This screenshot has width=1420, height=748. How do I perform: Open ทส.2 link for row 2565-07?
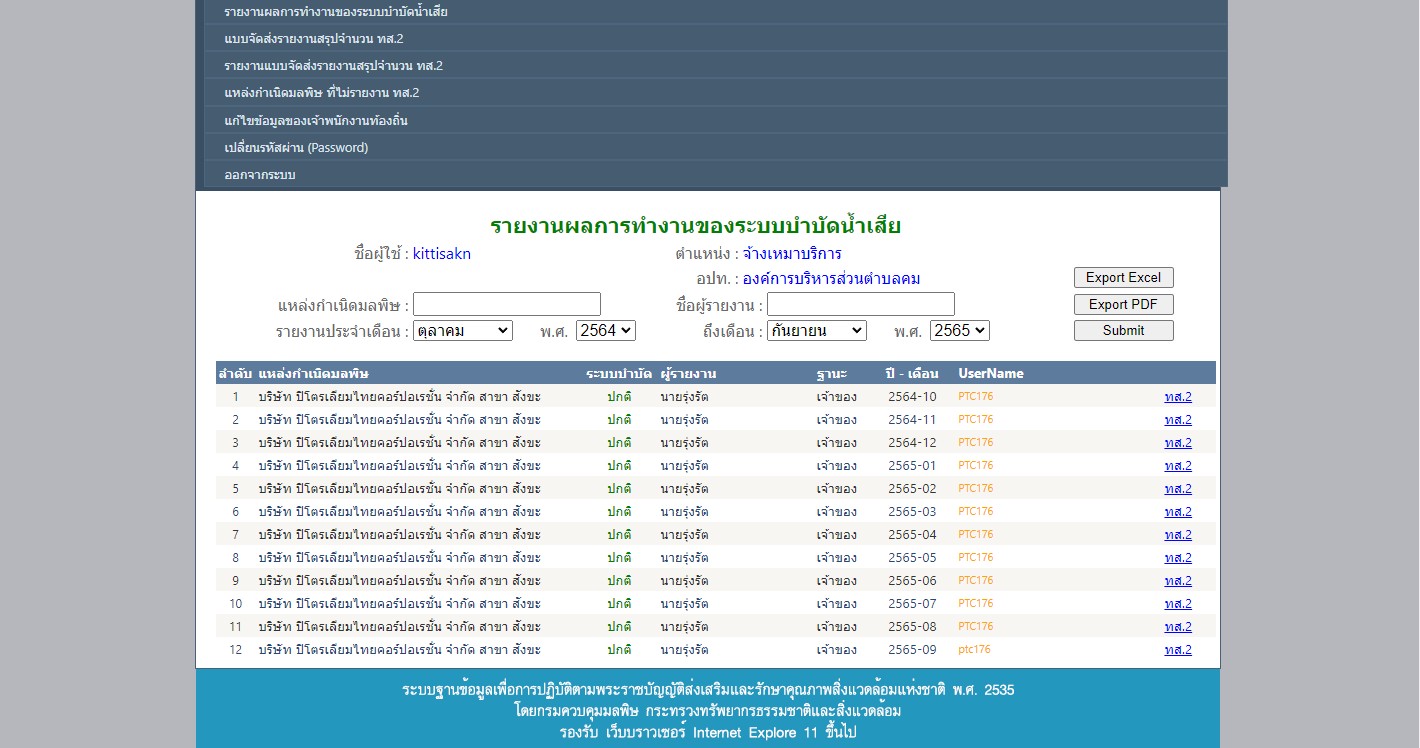[x=1178, y=603]
